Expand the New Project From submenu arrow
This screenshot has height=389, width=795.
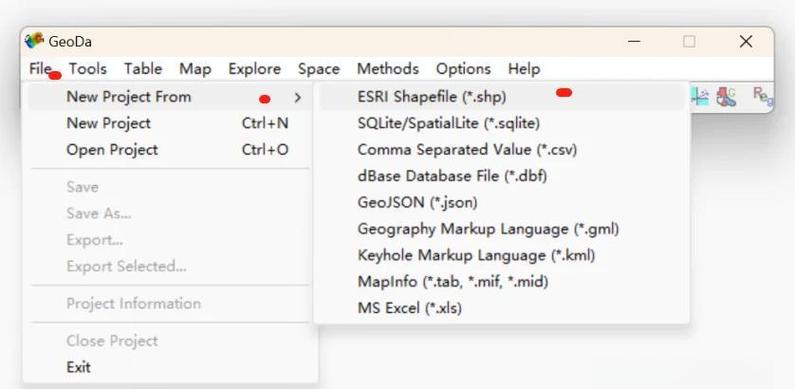point(298,97)
